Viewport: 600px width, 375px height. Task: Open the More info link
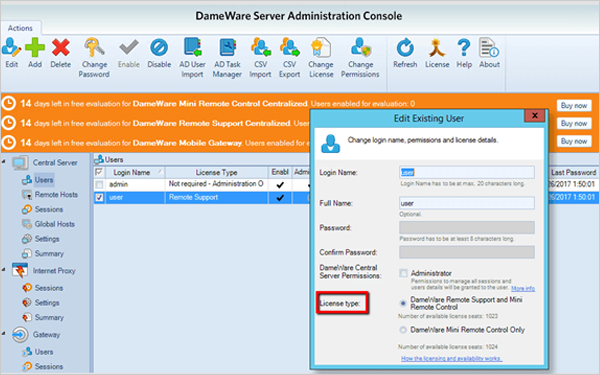pos(523,289)
